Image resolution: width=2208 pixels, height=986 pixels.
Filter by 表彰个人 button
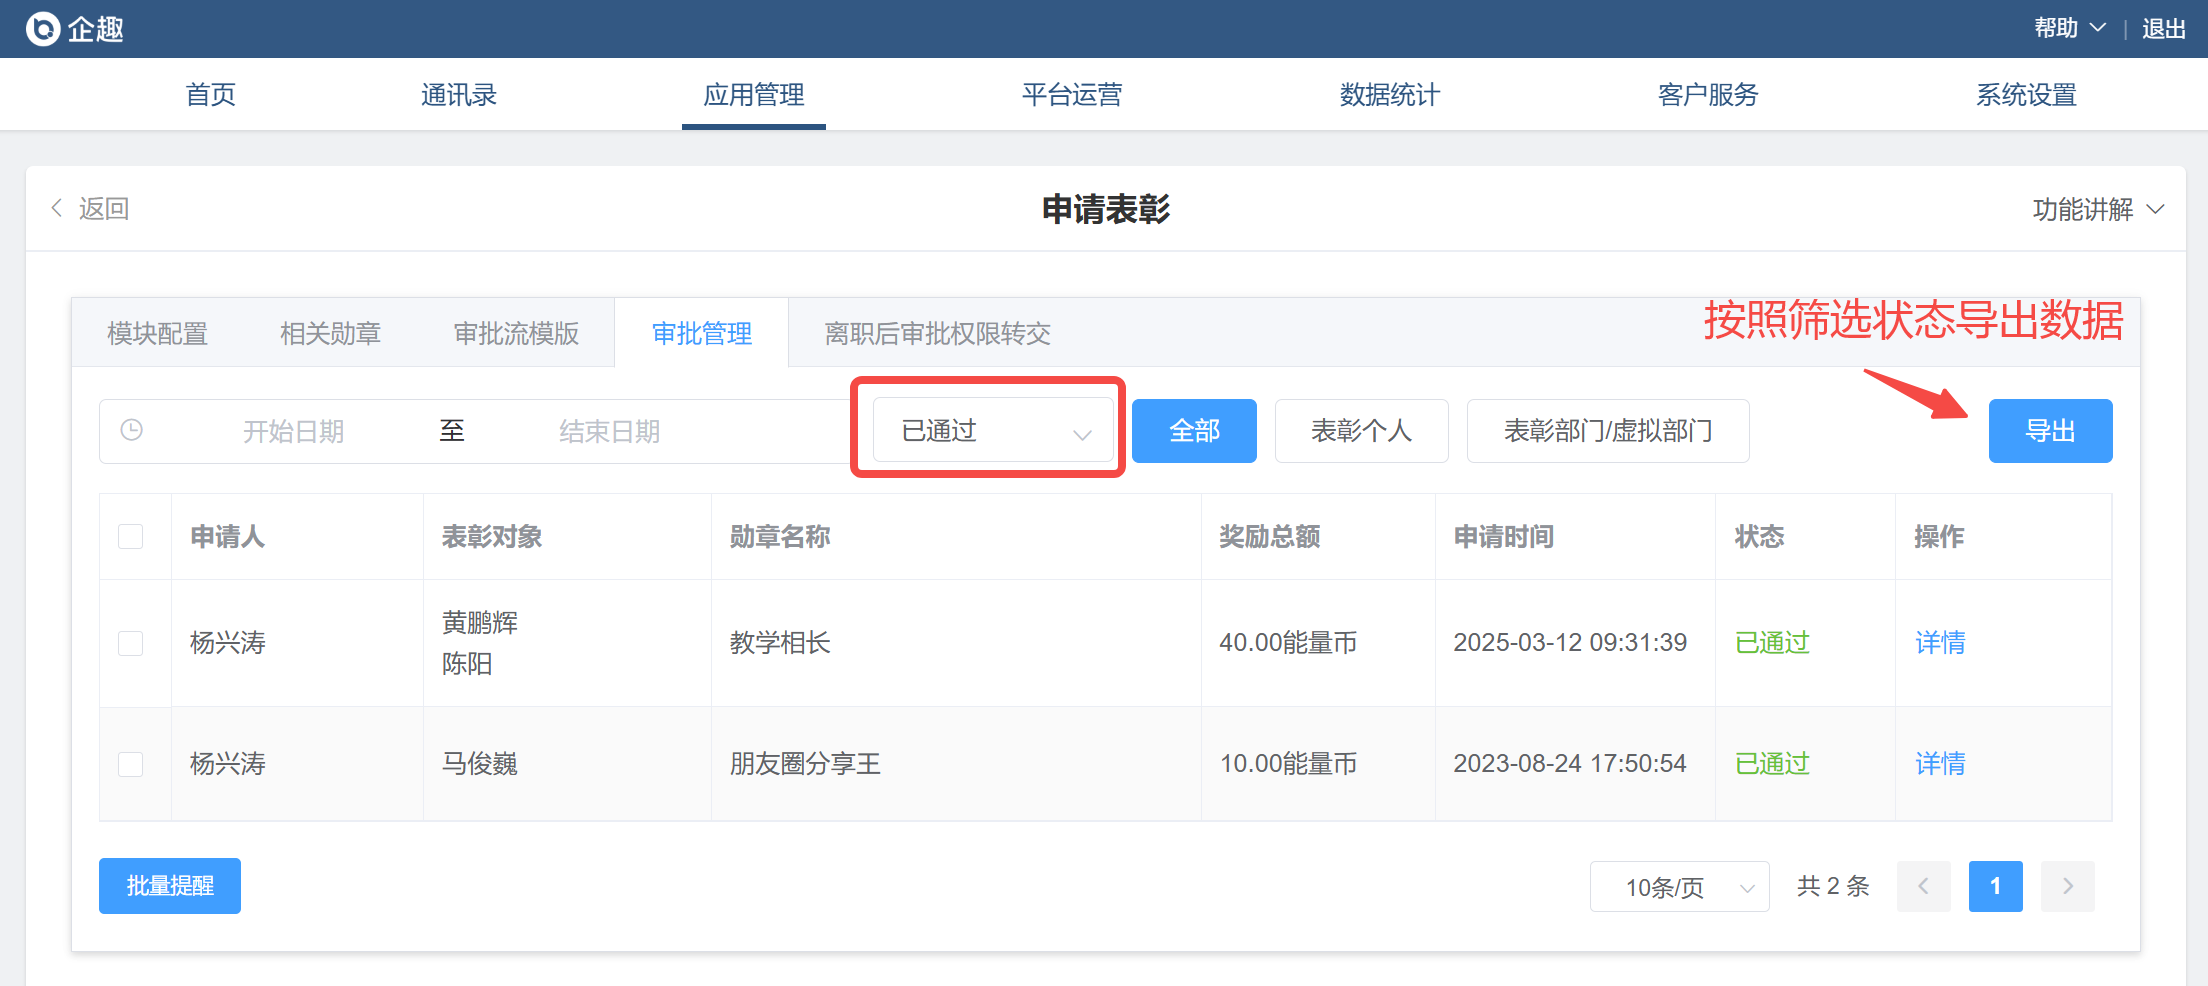point(1361,431)
